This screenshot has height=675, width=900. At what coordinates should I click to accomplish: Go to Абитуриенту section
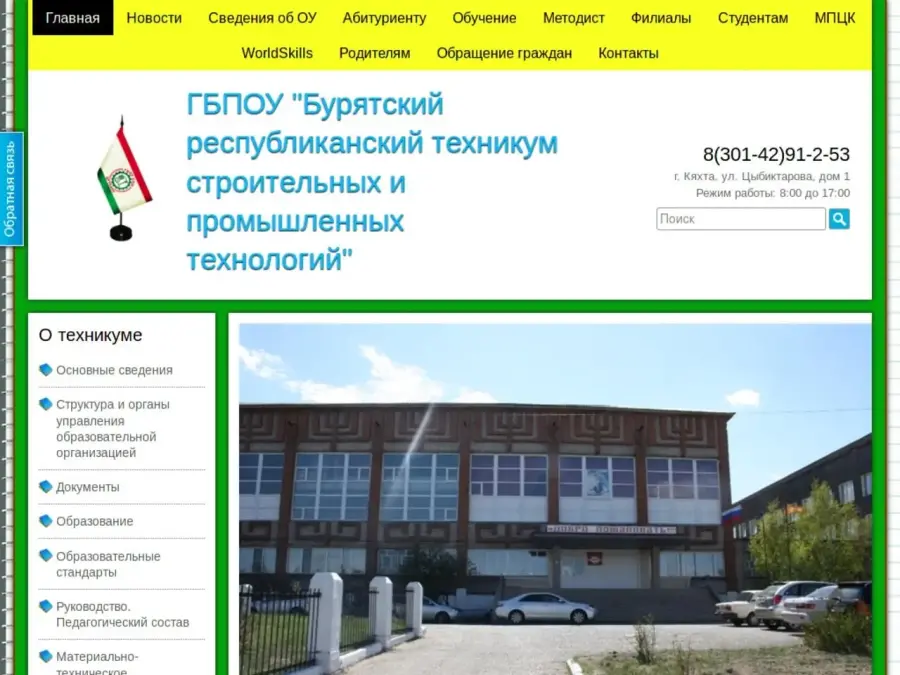click(x=385, y=18)
